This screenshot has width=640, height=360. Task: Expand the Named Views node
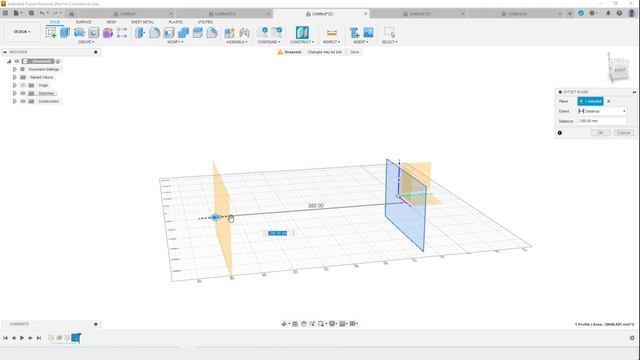pyautogui.click(x=15, y=77)
